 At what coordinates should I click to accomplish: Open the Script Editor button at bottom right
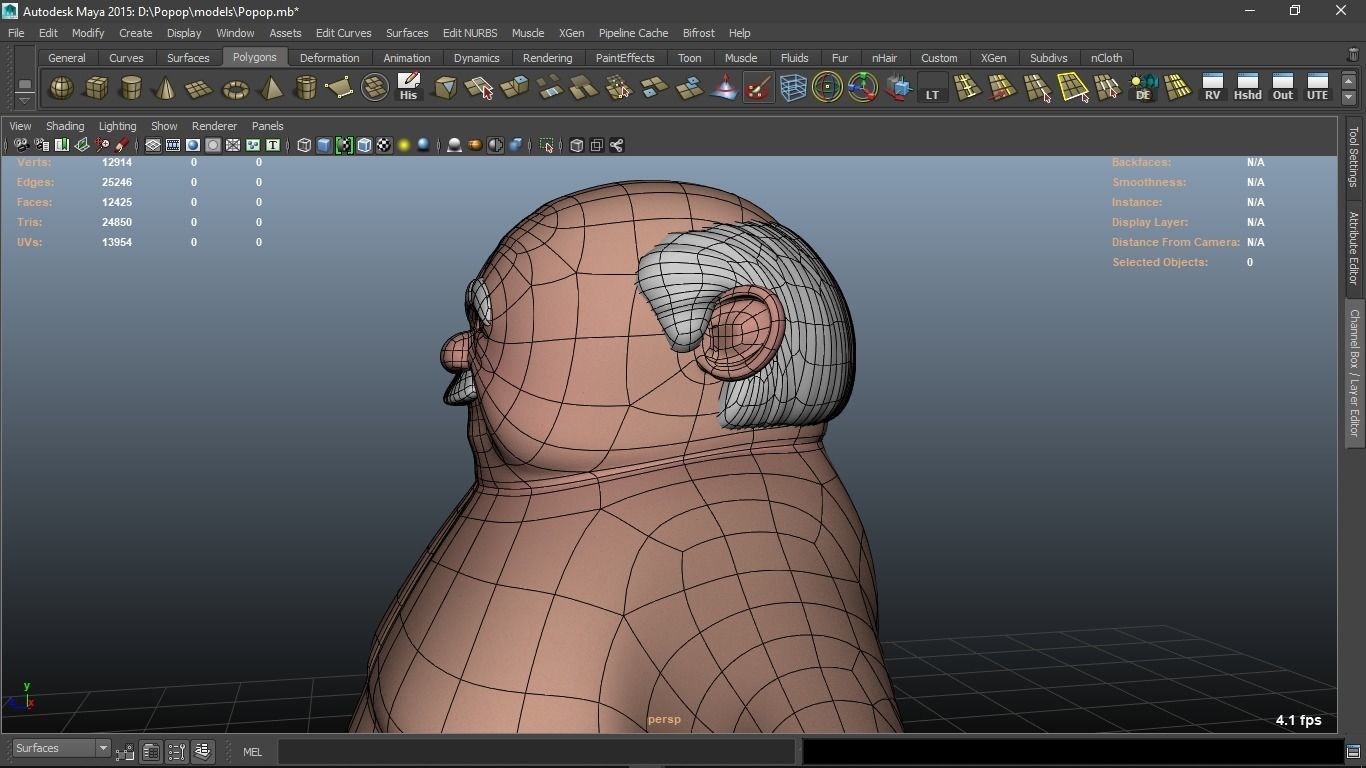point(1353,751)
